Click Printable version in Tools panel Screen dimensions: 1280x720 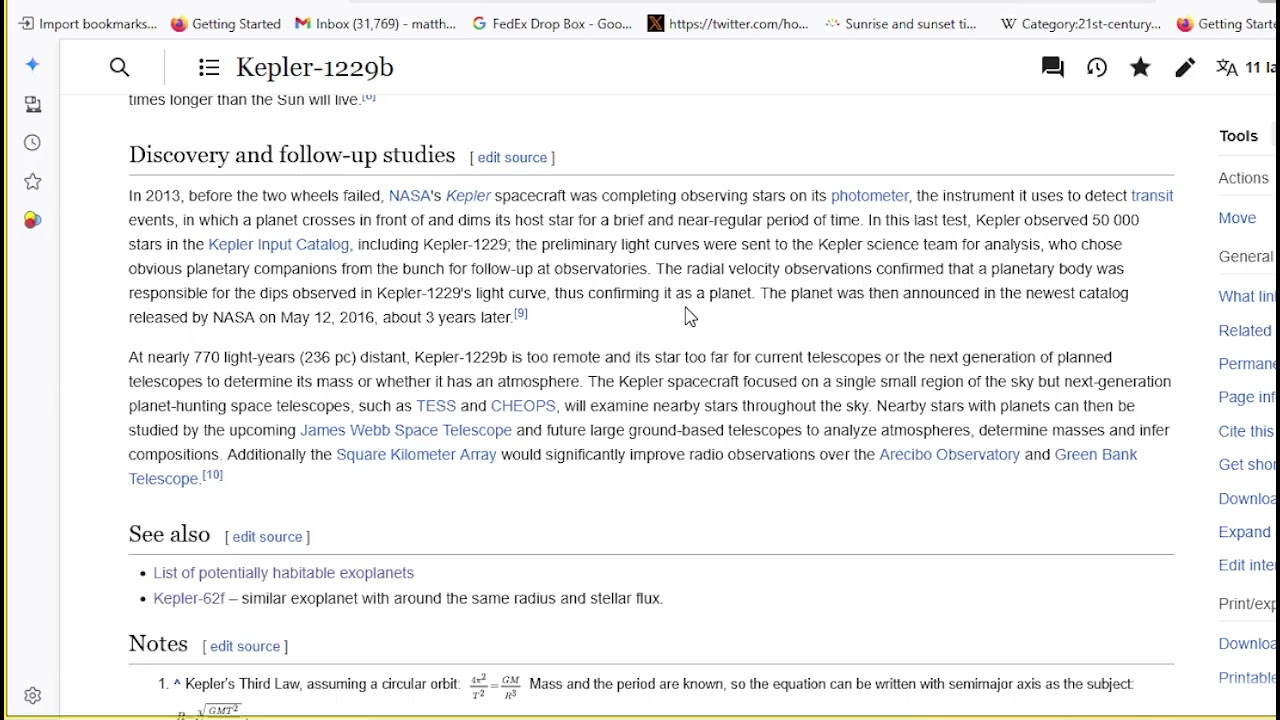[x=1247, y=678]
